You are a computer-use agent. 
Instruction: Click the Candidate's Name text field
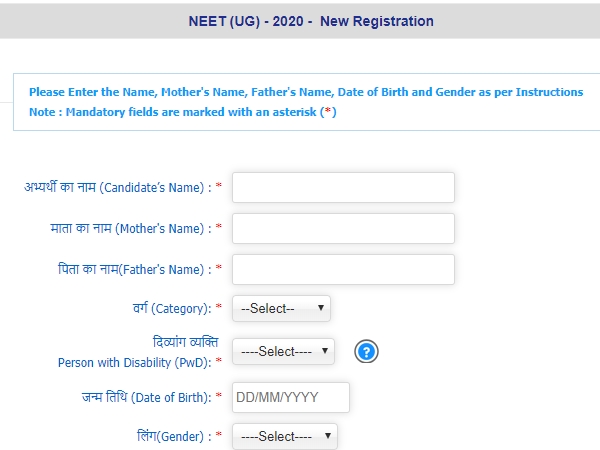pyautogui.click(x=343, y=188)
